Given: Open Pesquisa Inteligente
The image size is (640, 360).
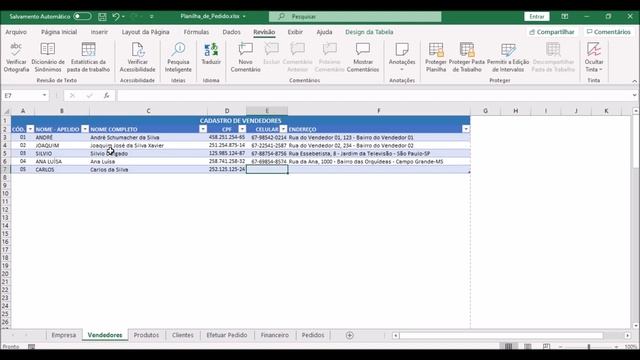Looking at the screenshot, I should tap(178, 57).
